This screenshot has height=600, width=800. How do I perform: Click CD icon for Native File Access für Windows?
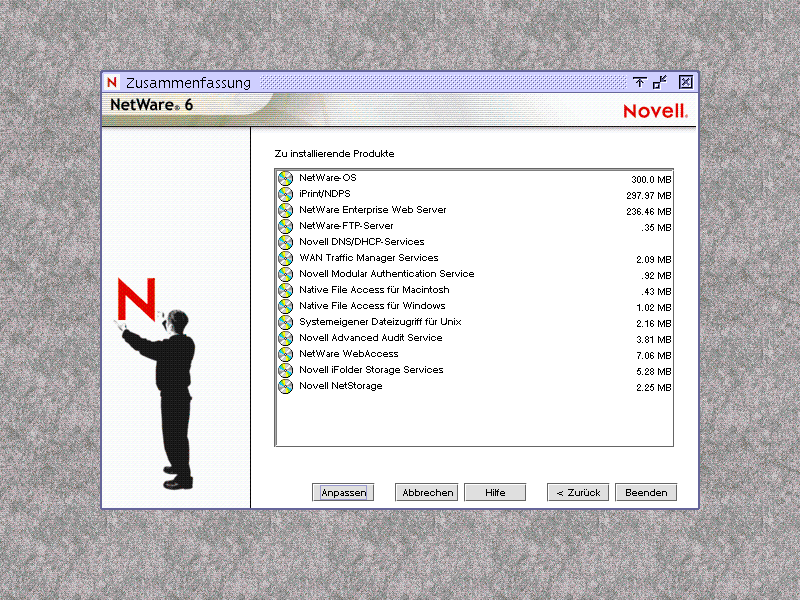[285, 306]
